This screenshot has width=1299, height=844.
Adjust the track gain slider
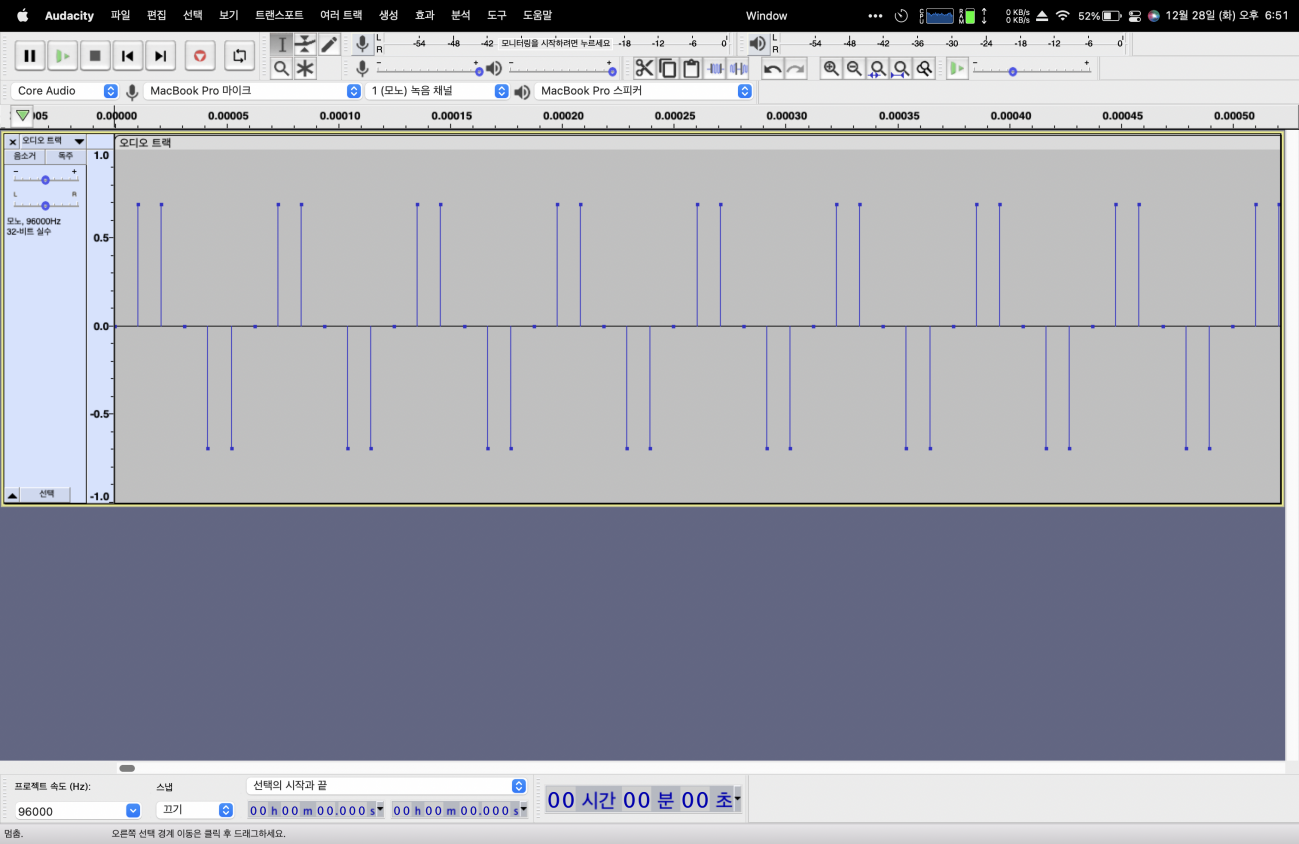[x=45, y=179]
